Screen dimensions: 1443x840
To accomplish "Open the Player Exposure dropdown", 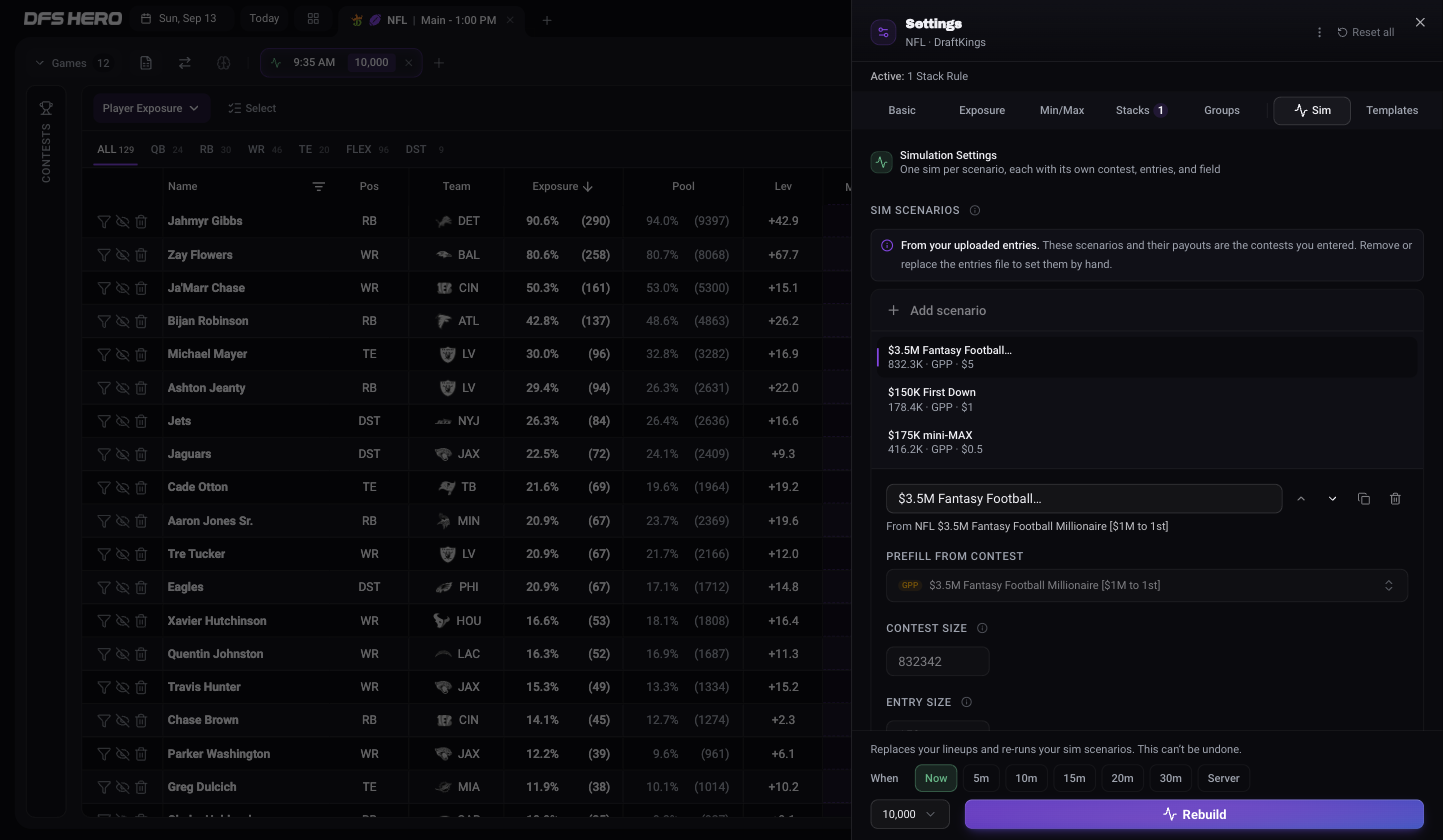I will coord(150,108).
